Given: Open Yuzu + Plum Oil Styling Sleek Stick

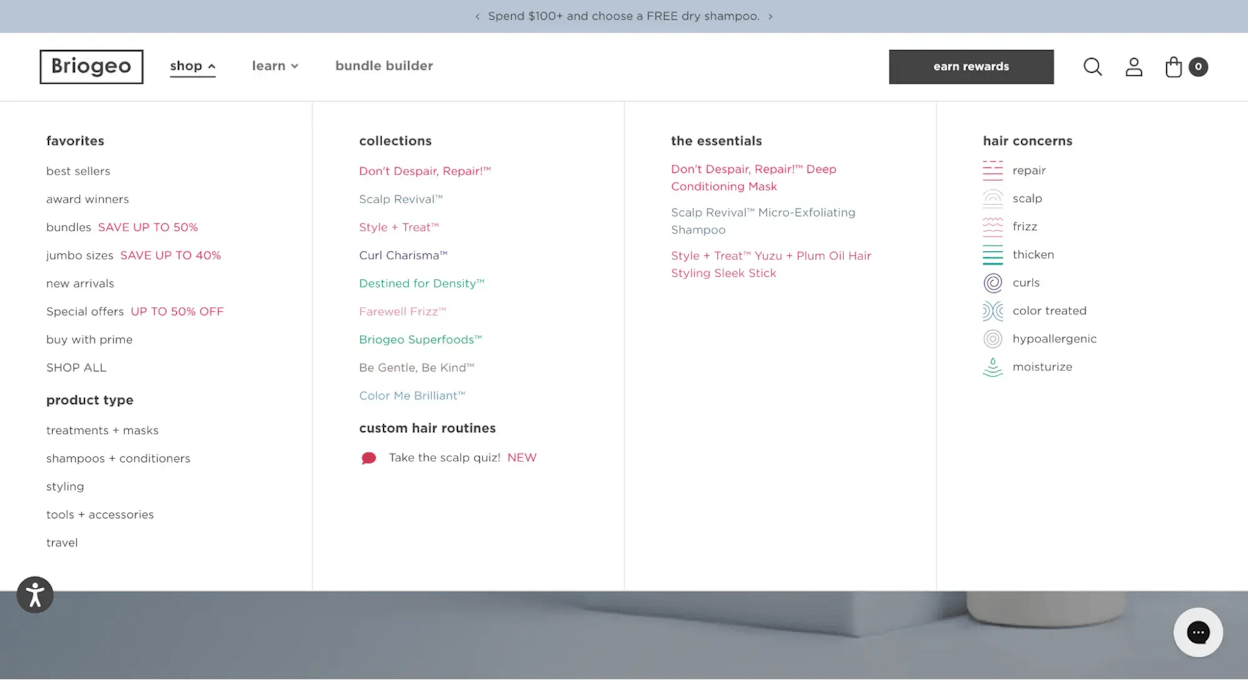Looking at the screenshot, I should click(771, 264).
